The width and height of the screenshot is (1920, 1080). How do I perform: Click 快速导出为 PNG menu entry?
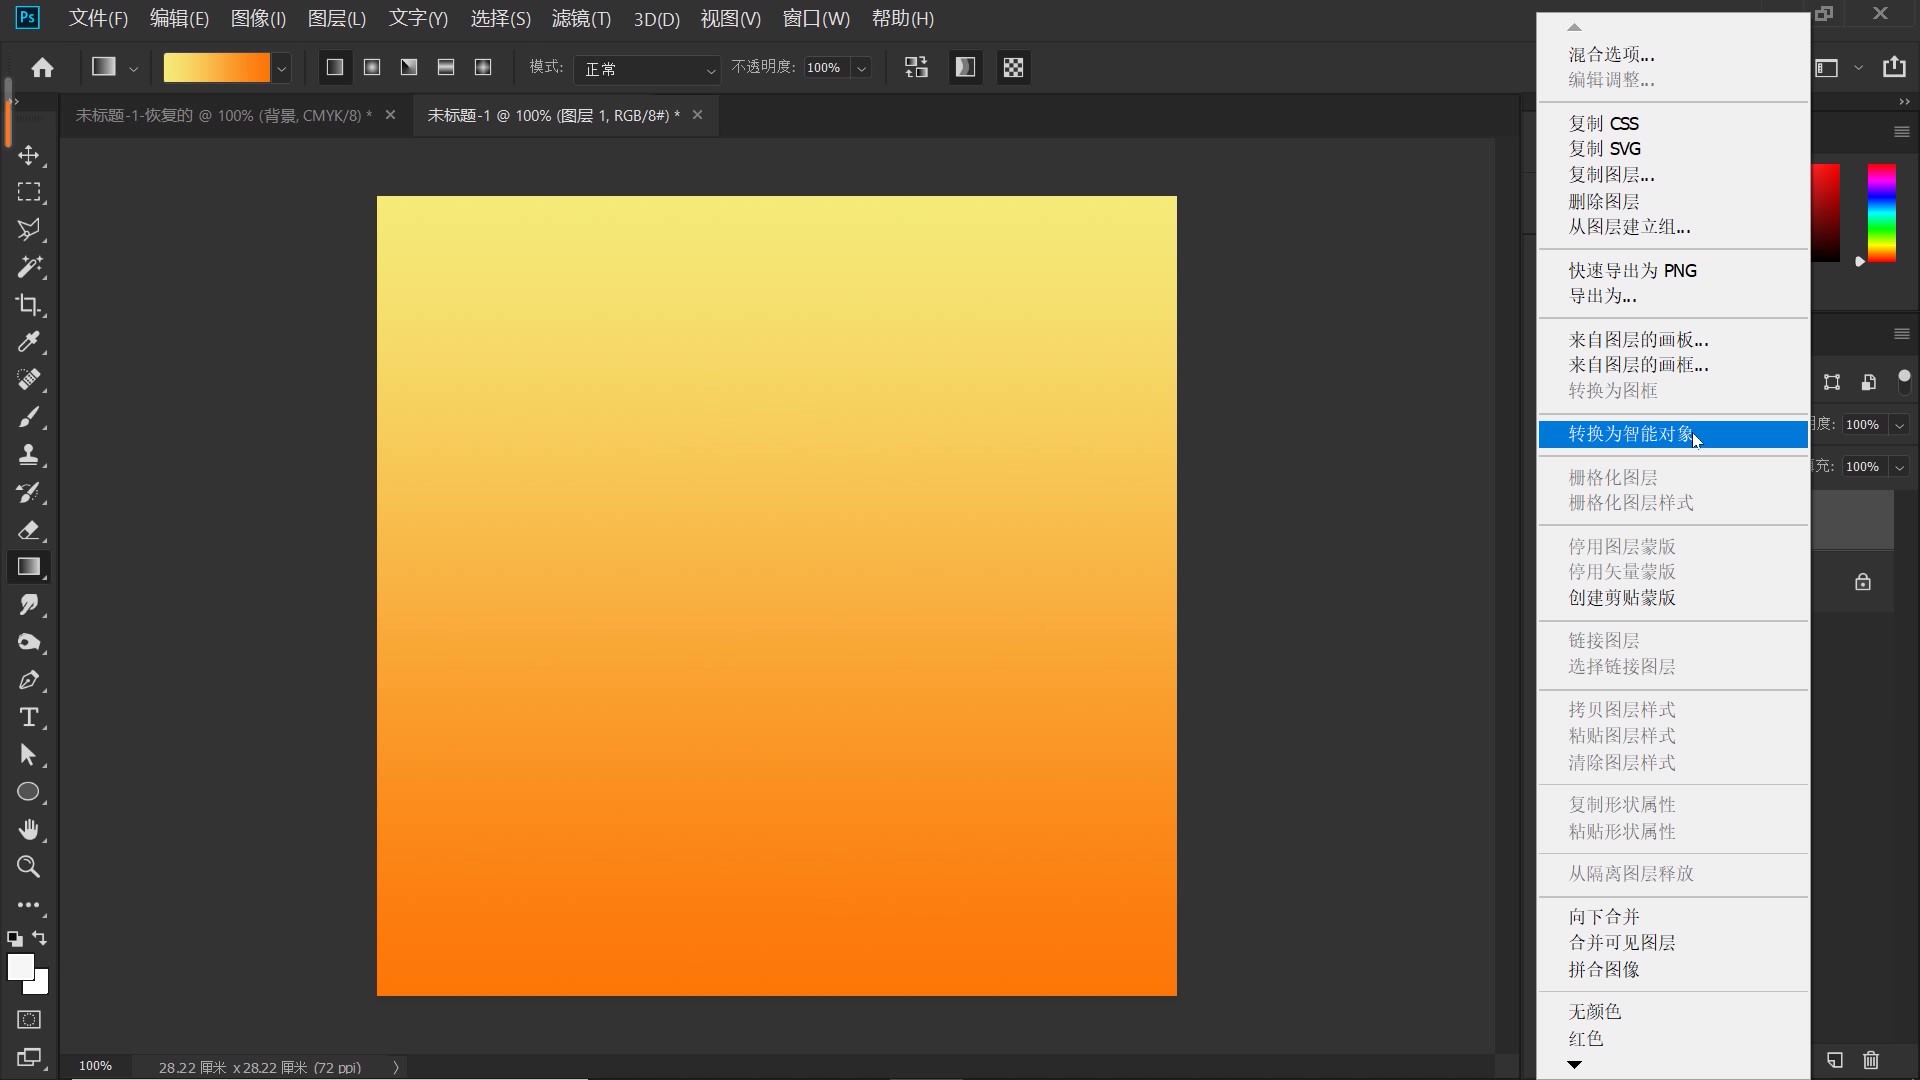(x=1632, y=271)
